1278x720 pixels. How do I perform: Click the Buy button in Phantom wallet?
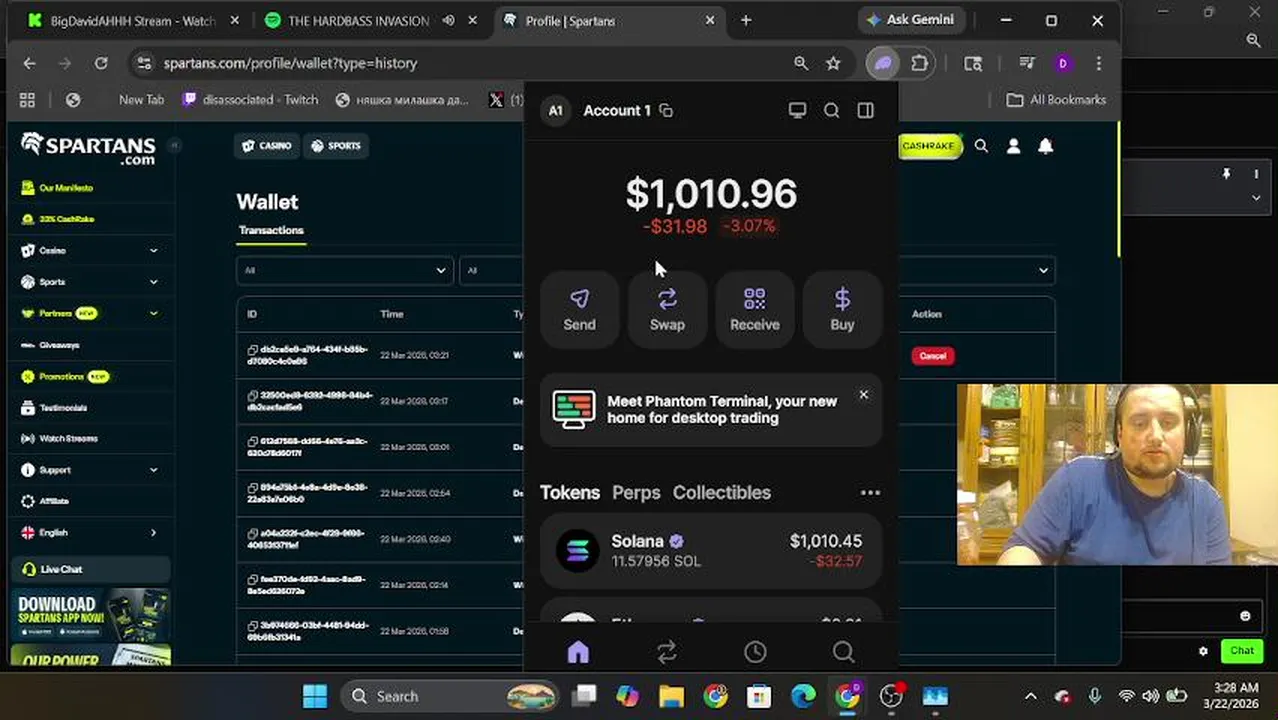842,310
